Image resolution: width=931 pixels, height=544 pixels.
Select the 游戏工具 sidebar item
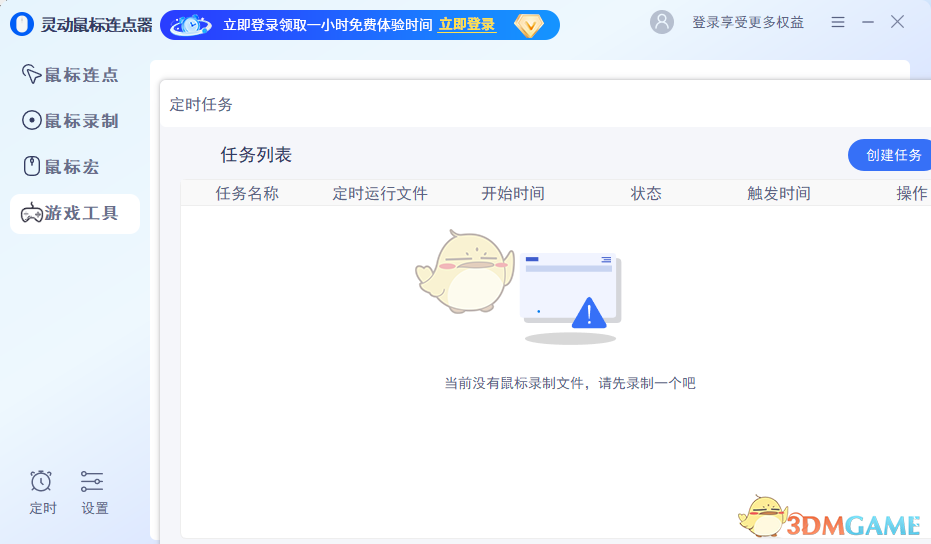[x=75, y=213]
